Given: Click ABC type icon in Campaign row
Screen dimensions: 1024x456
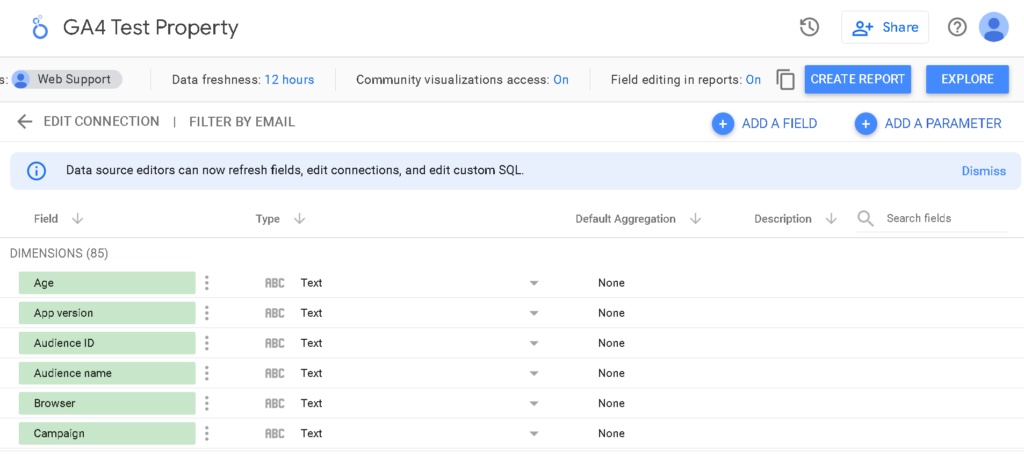Looking at the screenshot, I should point(275,433).
